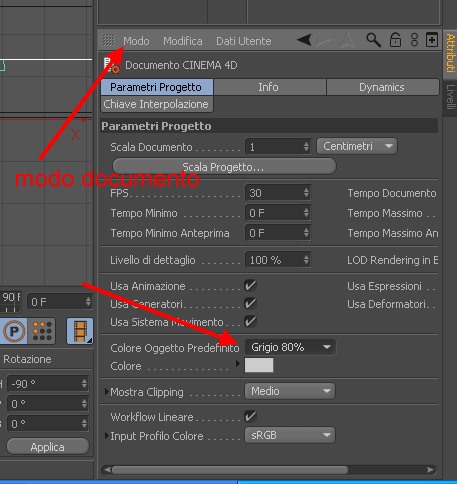Switch to the Info tab
The image size is (457, 484).
pos(270,87)
